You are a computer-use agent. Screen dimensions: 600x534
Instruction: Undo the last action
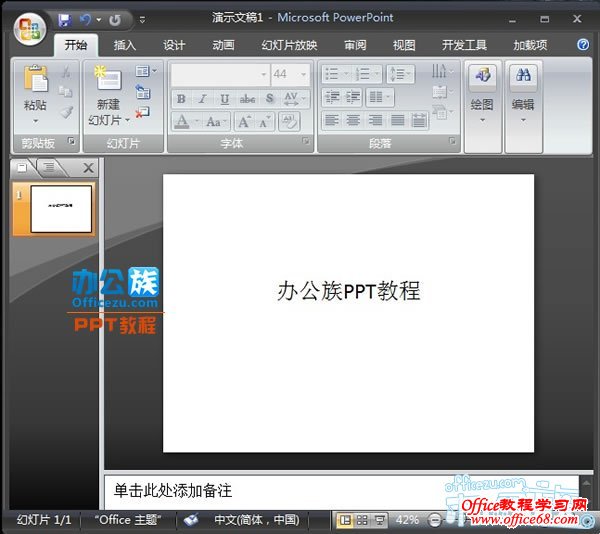(85, 19)
